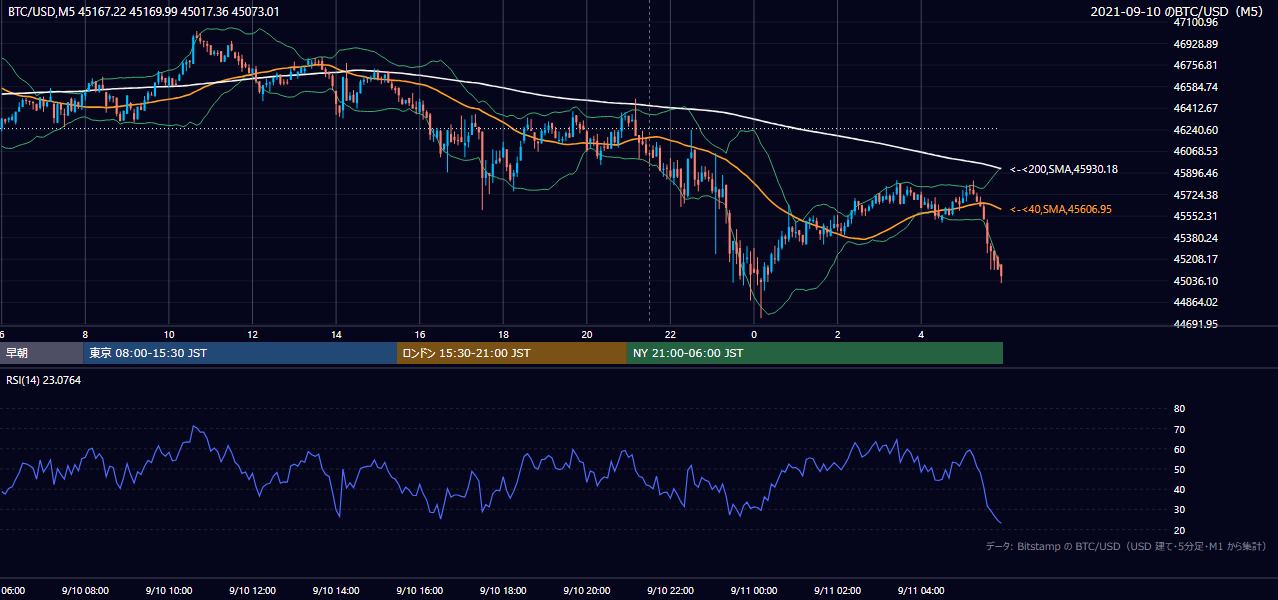
Task: Click the 9/10 08:00 date label
Action: [x=85, y=591]
